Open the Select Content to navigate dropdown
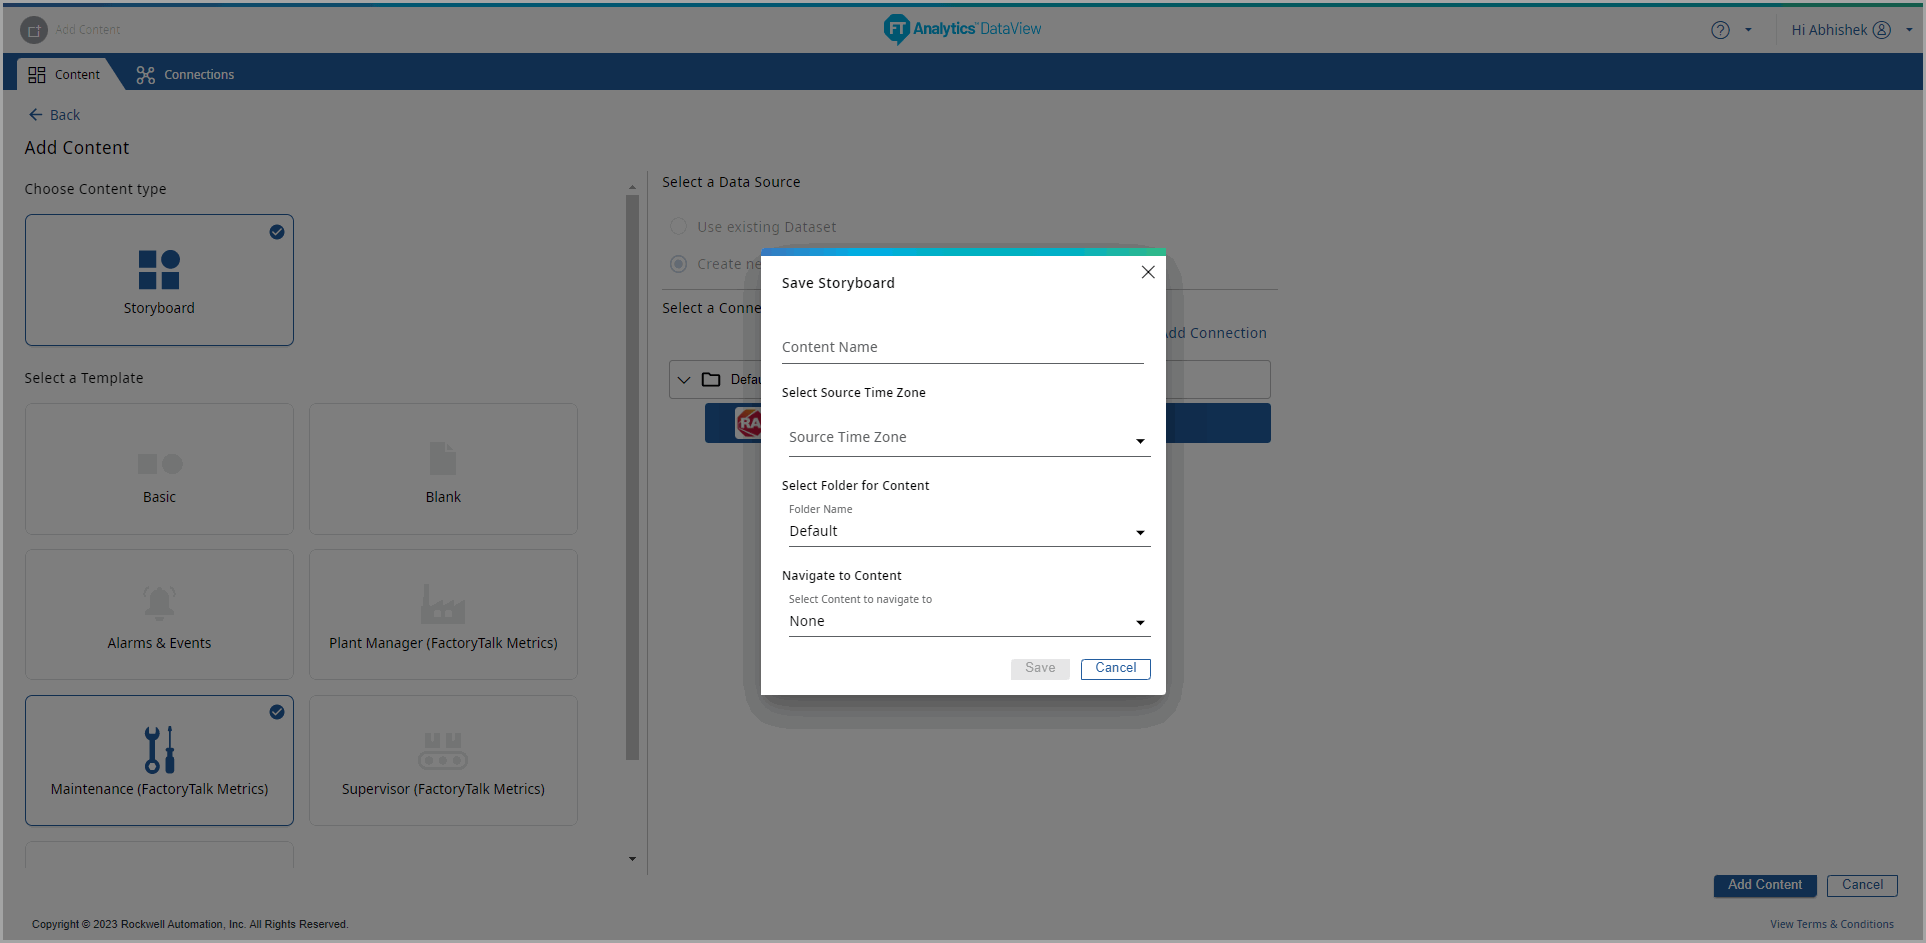The height and width of the screenshot is (943, 1926). coord(969,622)
